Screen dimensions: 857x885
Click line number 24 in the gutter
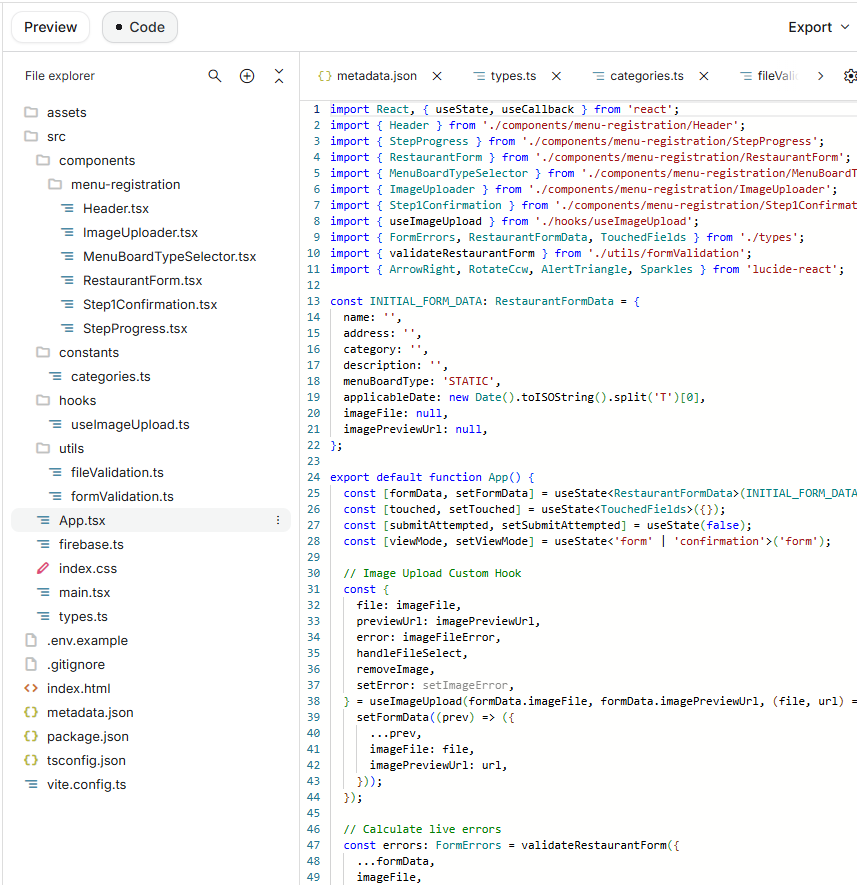pos(313,477)
